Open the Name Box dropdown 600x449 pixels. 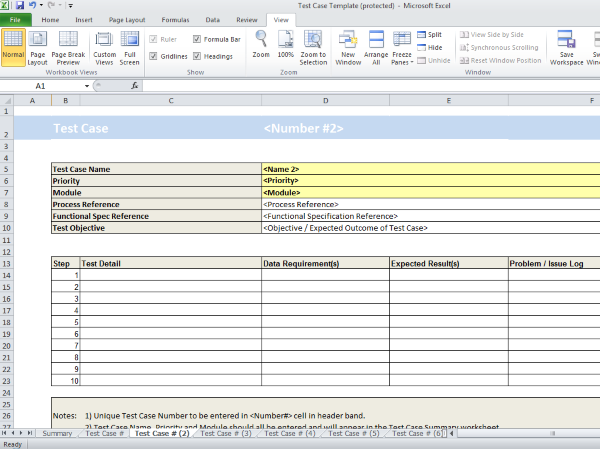pyautogui.click(x=87, y=86)
